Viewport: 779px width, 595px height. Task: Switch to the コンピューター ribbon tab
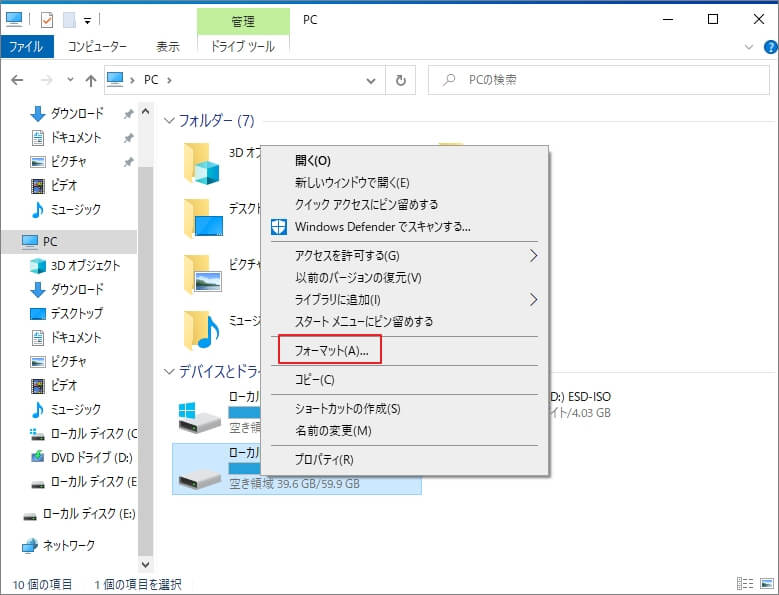[97, 47]
